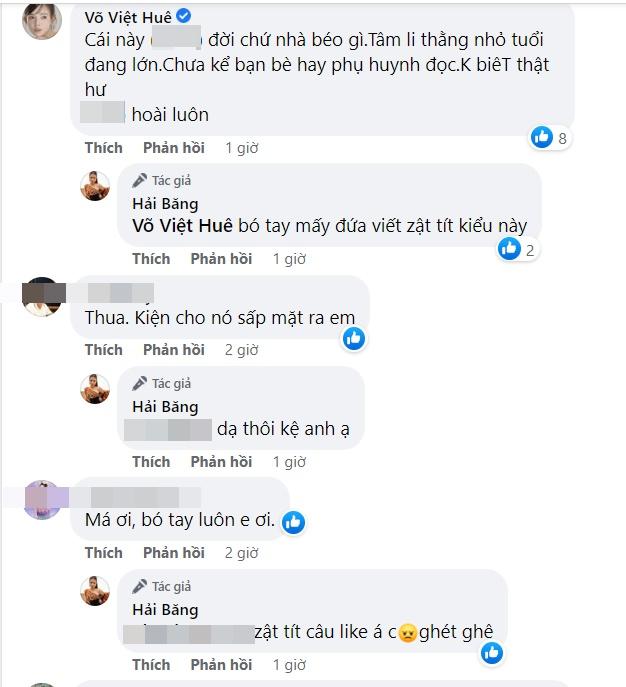Click the verified badge beside Võ Việt Huê
Image resolution: width=626 pixels, height=687 pixels.
click(183, 16)
